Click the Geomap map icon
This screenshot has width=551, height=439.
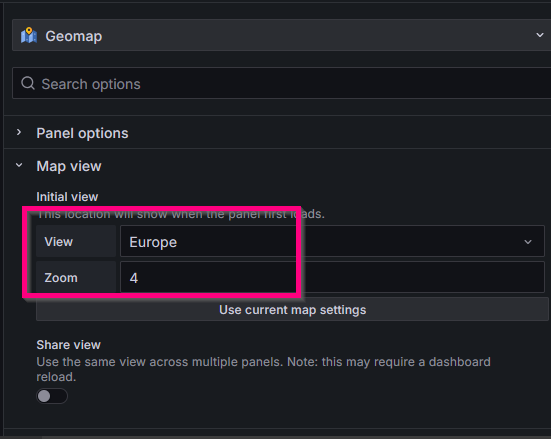point(29,35)
